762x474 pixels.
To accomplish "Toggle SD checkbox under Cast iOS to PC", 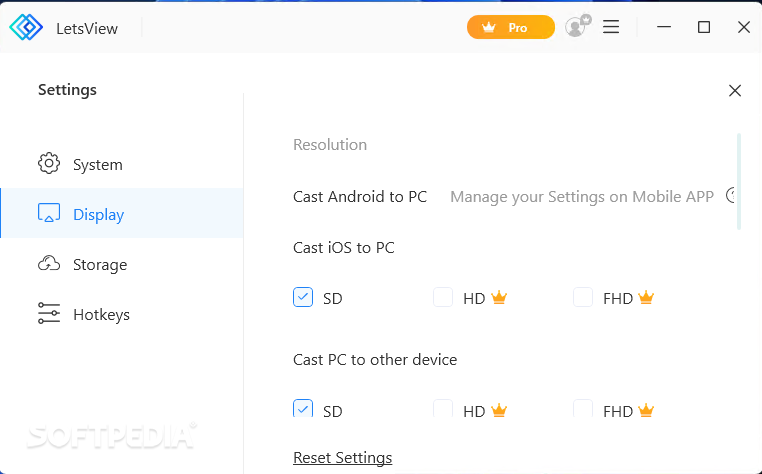I will point(303,297).
